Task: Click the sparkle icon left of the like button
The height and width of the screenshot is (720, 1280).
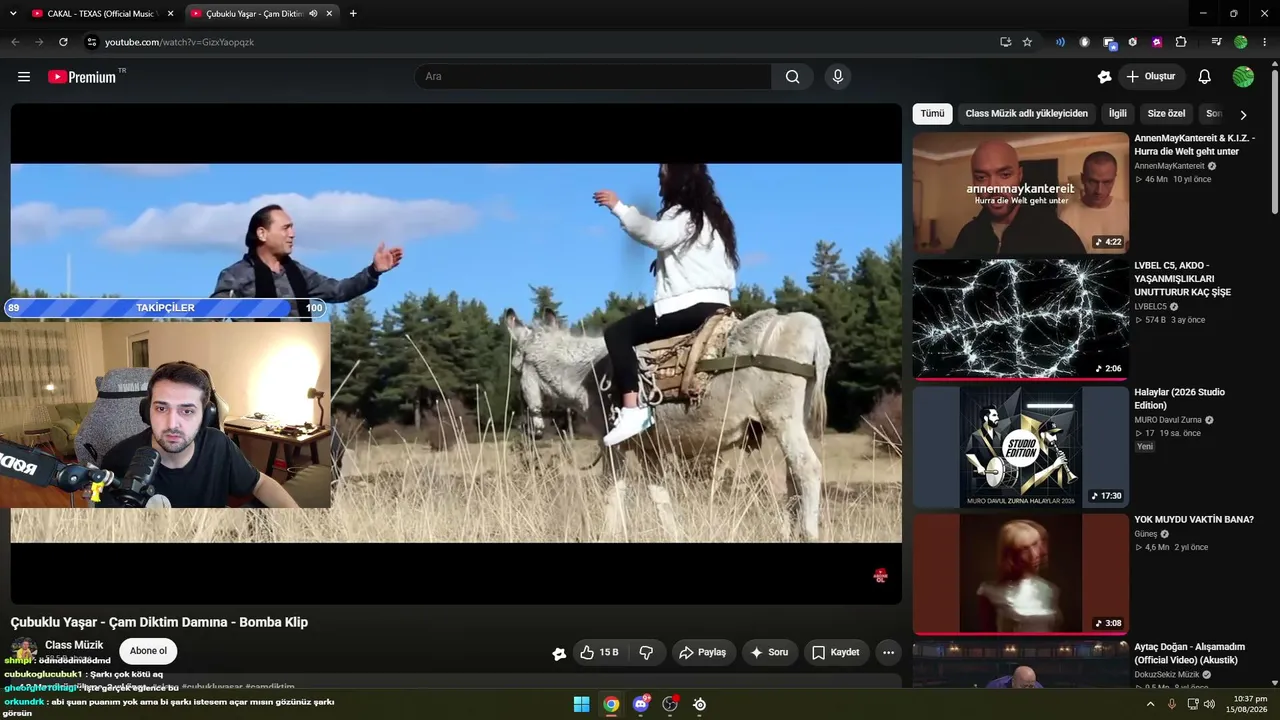Action: pyautogui.click(x=559, y=653)
